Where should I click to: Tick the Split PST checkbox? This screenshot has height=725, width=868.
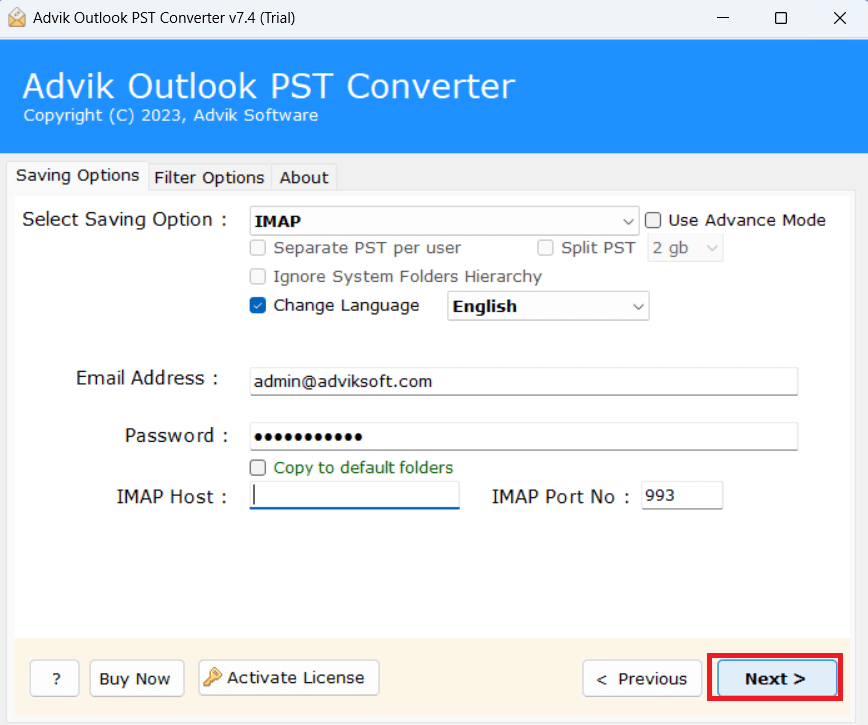[545, 247]
